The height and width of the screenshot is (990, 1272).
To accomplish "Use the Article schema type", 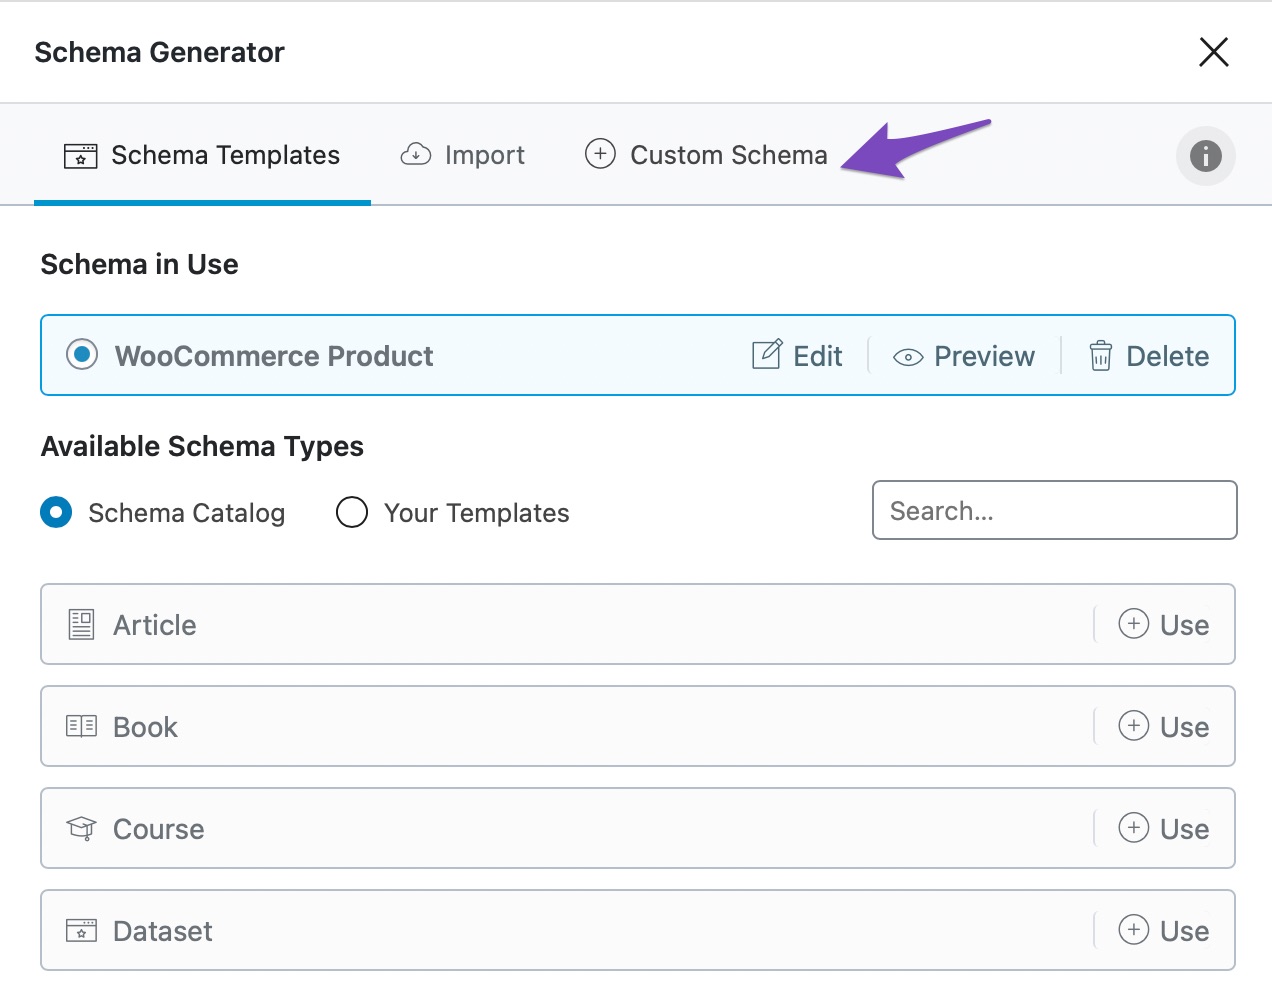I will pyautogui.click(x=1164, y=625).
